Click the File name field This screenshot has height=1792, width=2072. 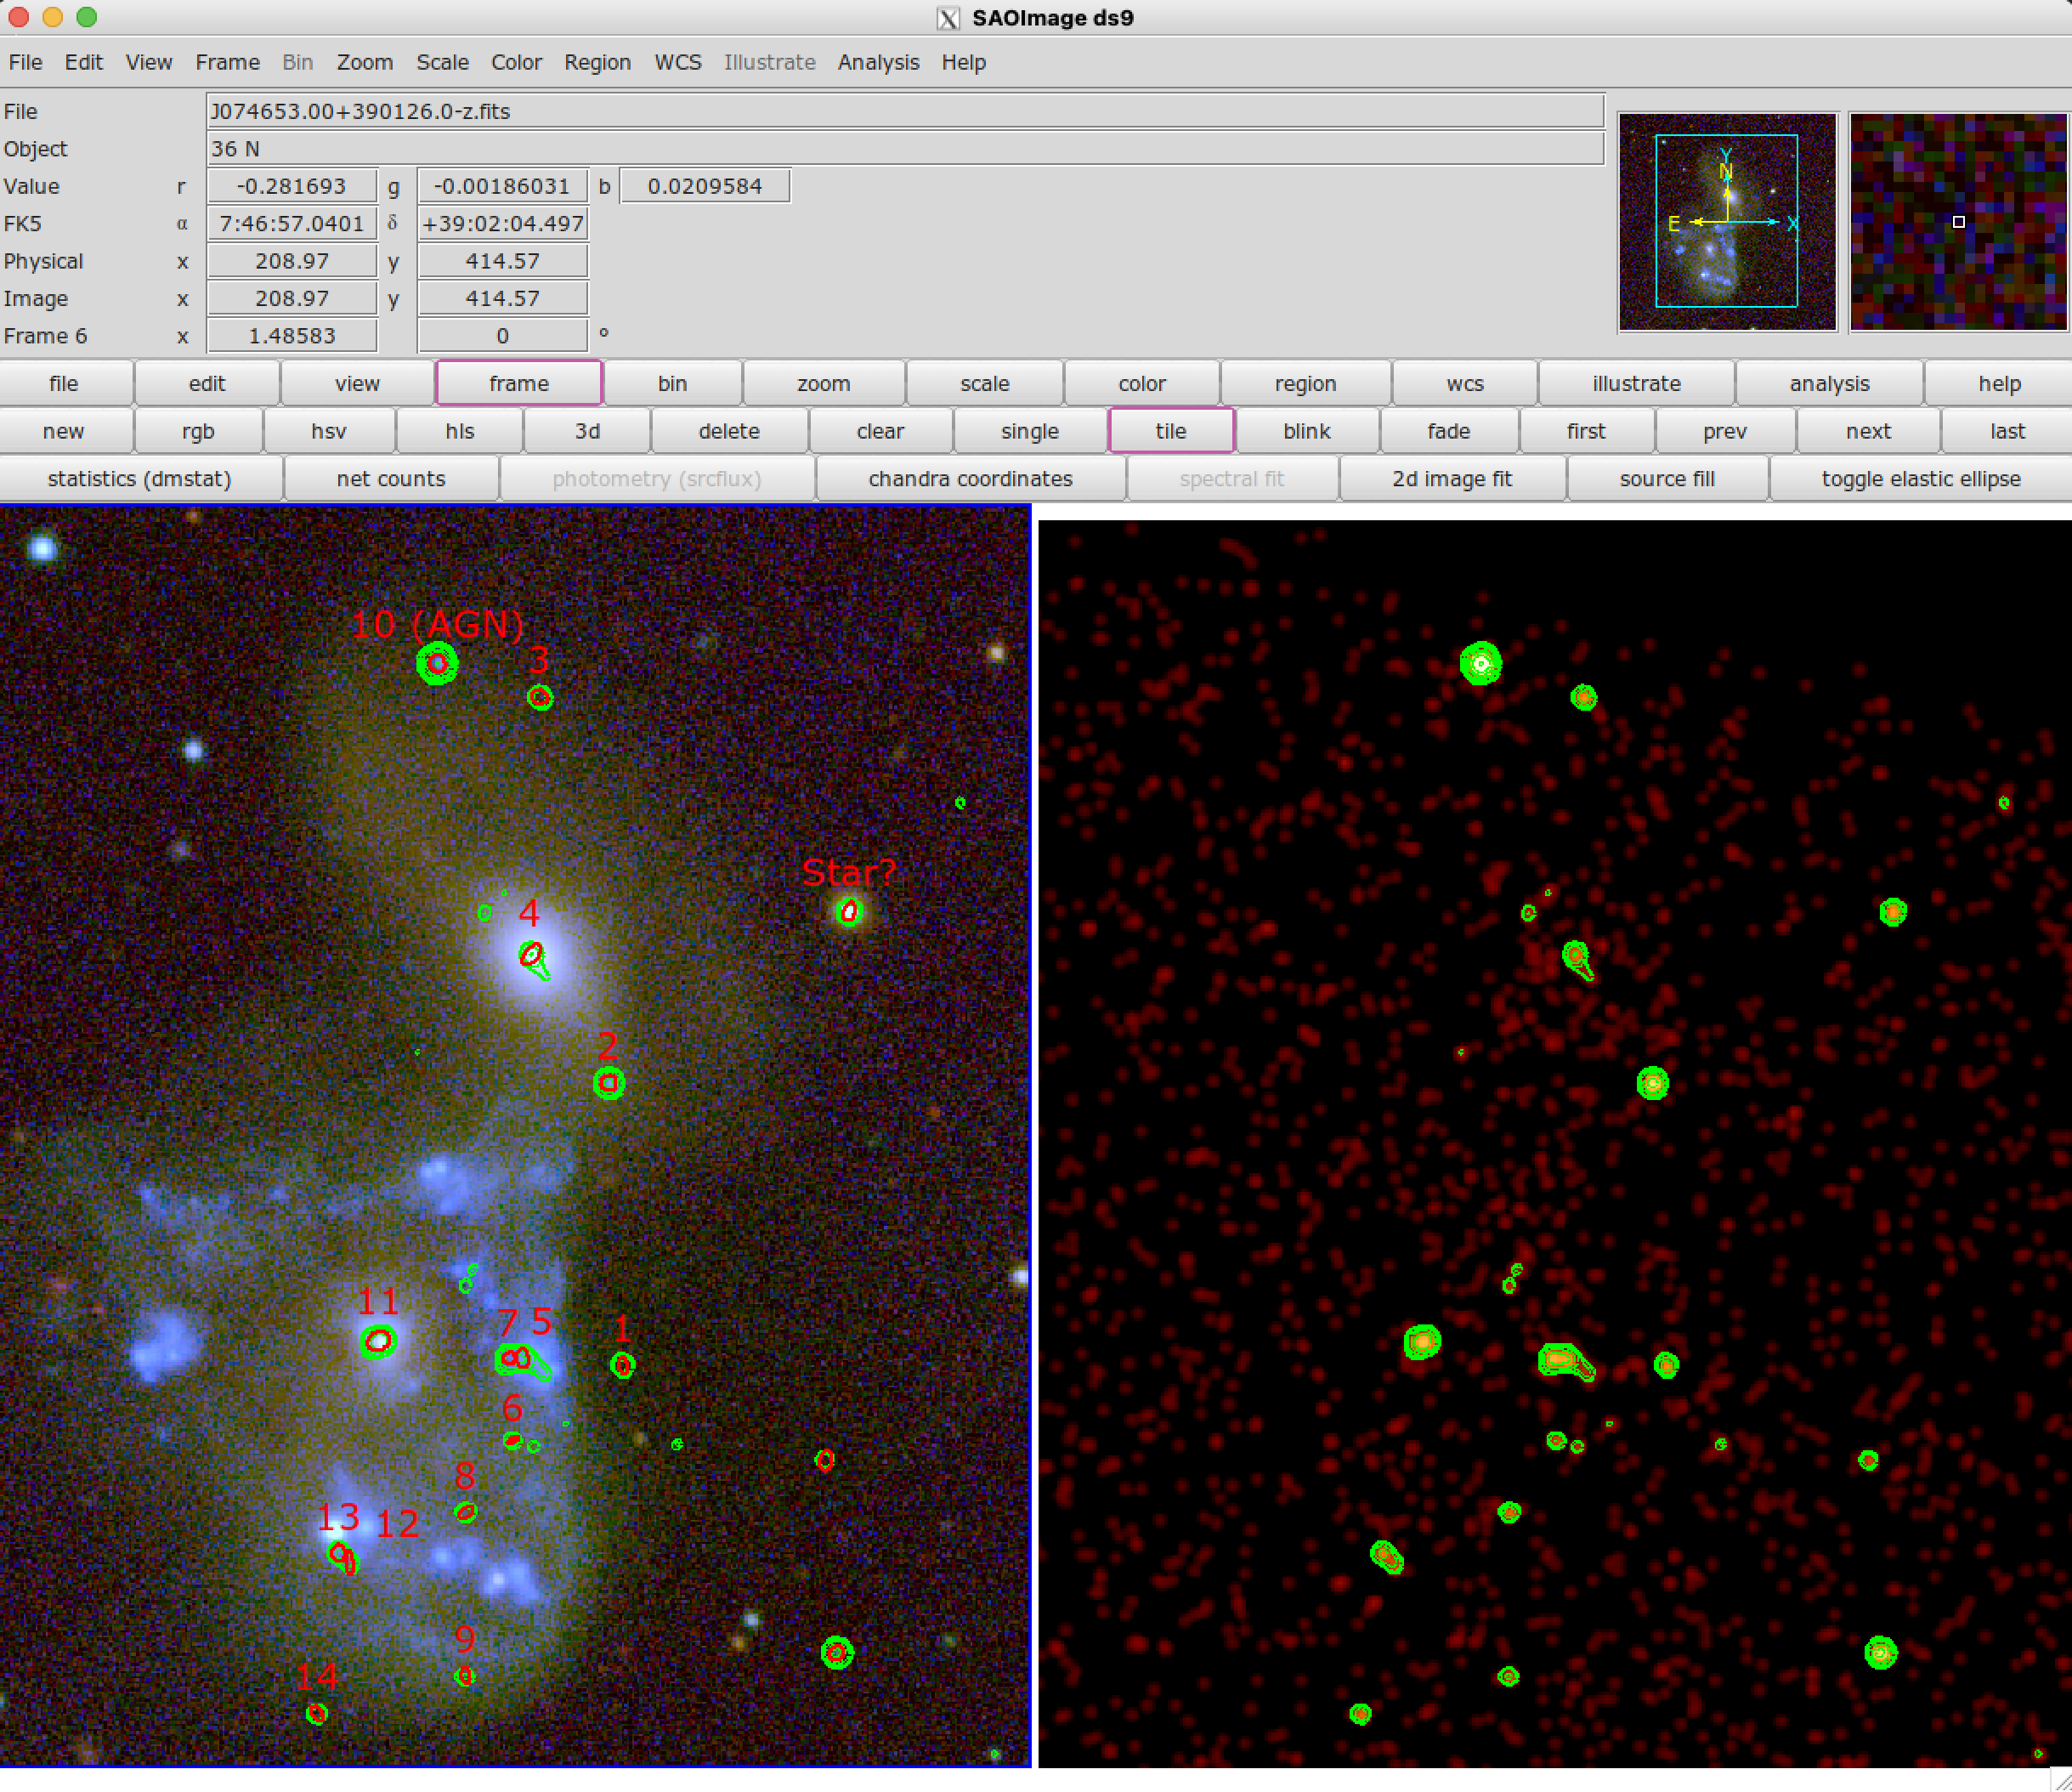coord(905,111)
